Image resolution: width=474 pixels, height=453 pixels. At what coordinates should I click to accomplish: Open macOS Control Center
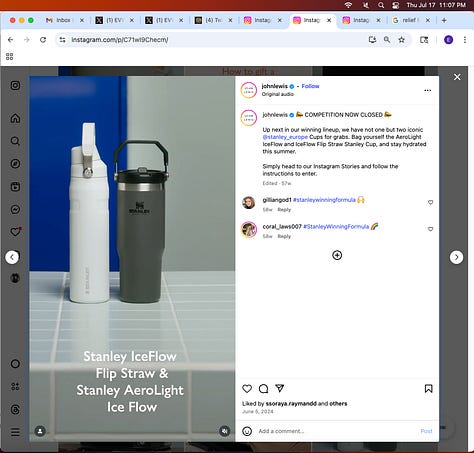pyautogui.click(x=396, y=5)
